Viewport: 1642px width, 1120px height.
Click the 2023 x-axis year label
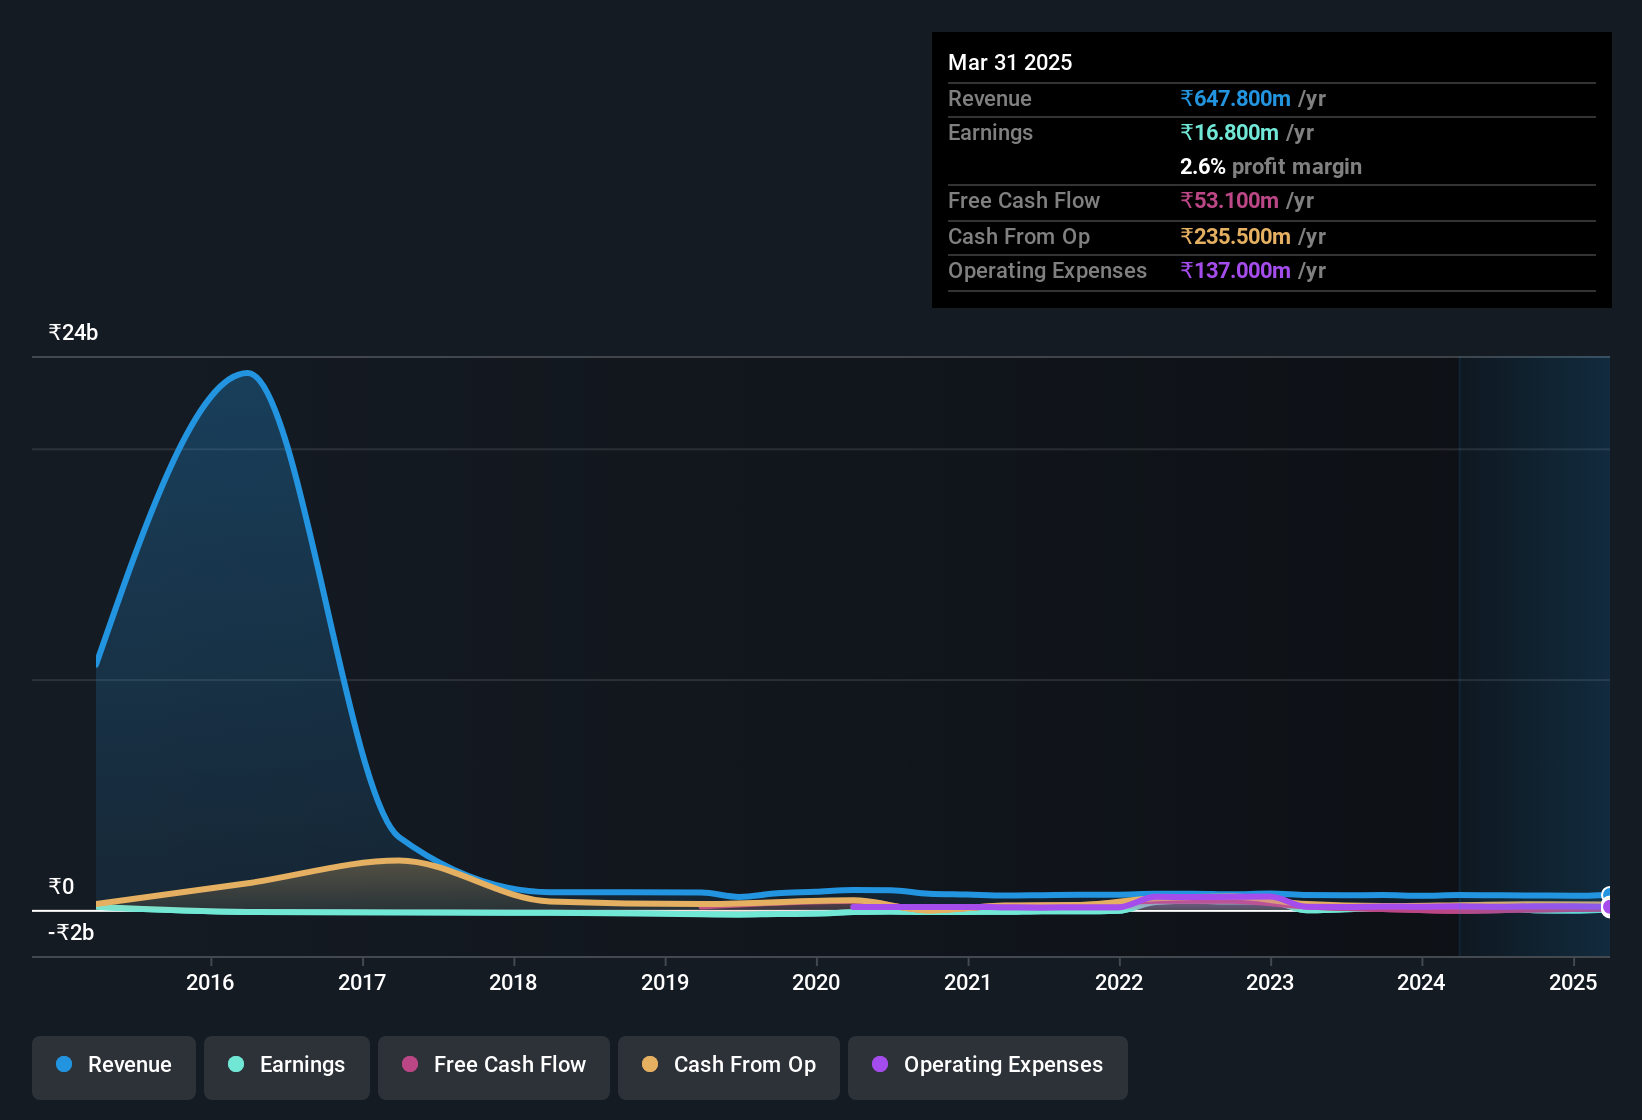(x=1270, y=982)
